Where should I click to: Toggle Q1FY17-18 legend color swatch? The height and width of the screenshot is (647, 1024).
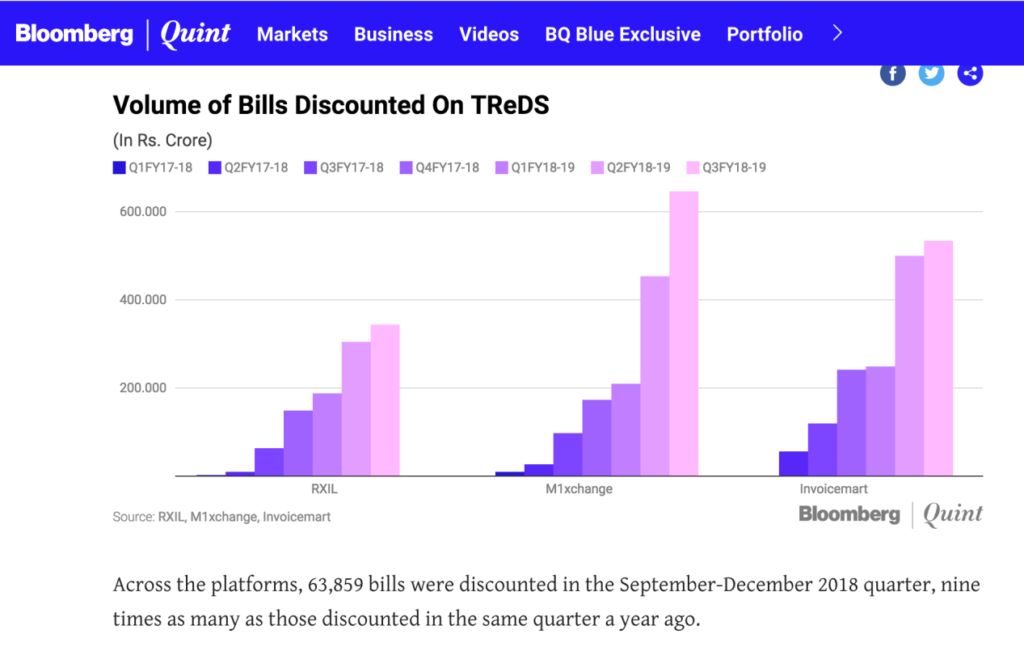(x=119, y=168)
